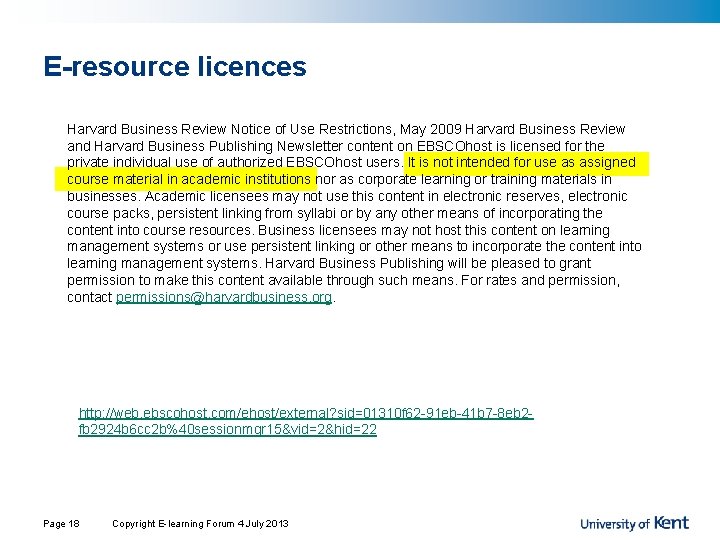This screenshot has height=540, width=720.
Task: Open the web.ebscohost.com external URL link
Action: click(306, 421)
